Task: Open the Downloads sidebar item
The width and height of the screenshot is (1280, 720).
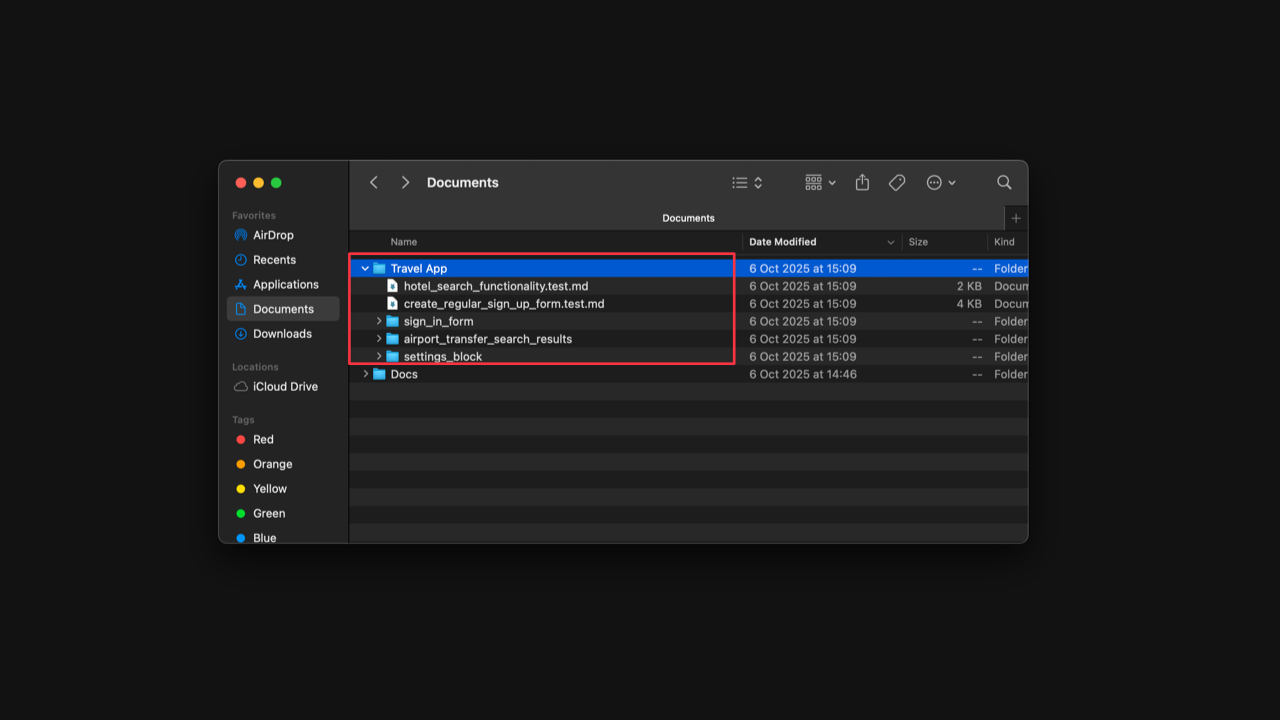Action: (x=283, y=333)
